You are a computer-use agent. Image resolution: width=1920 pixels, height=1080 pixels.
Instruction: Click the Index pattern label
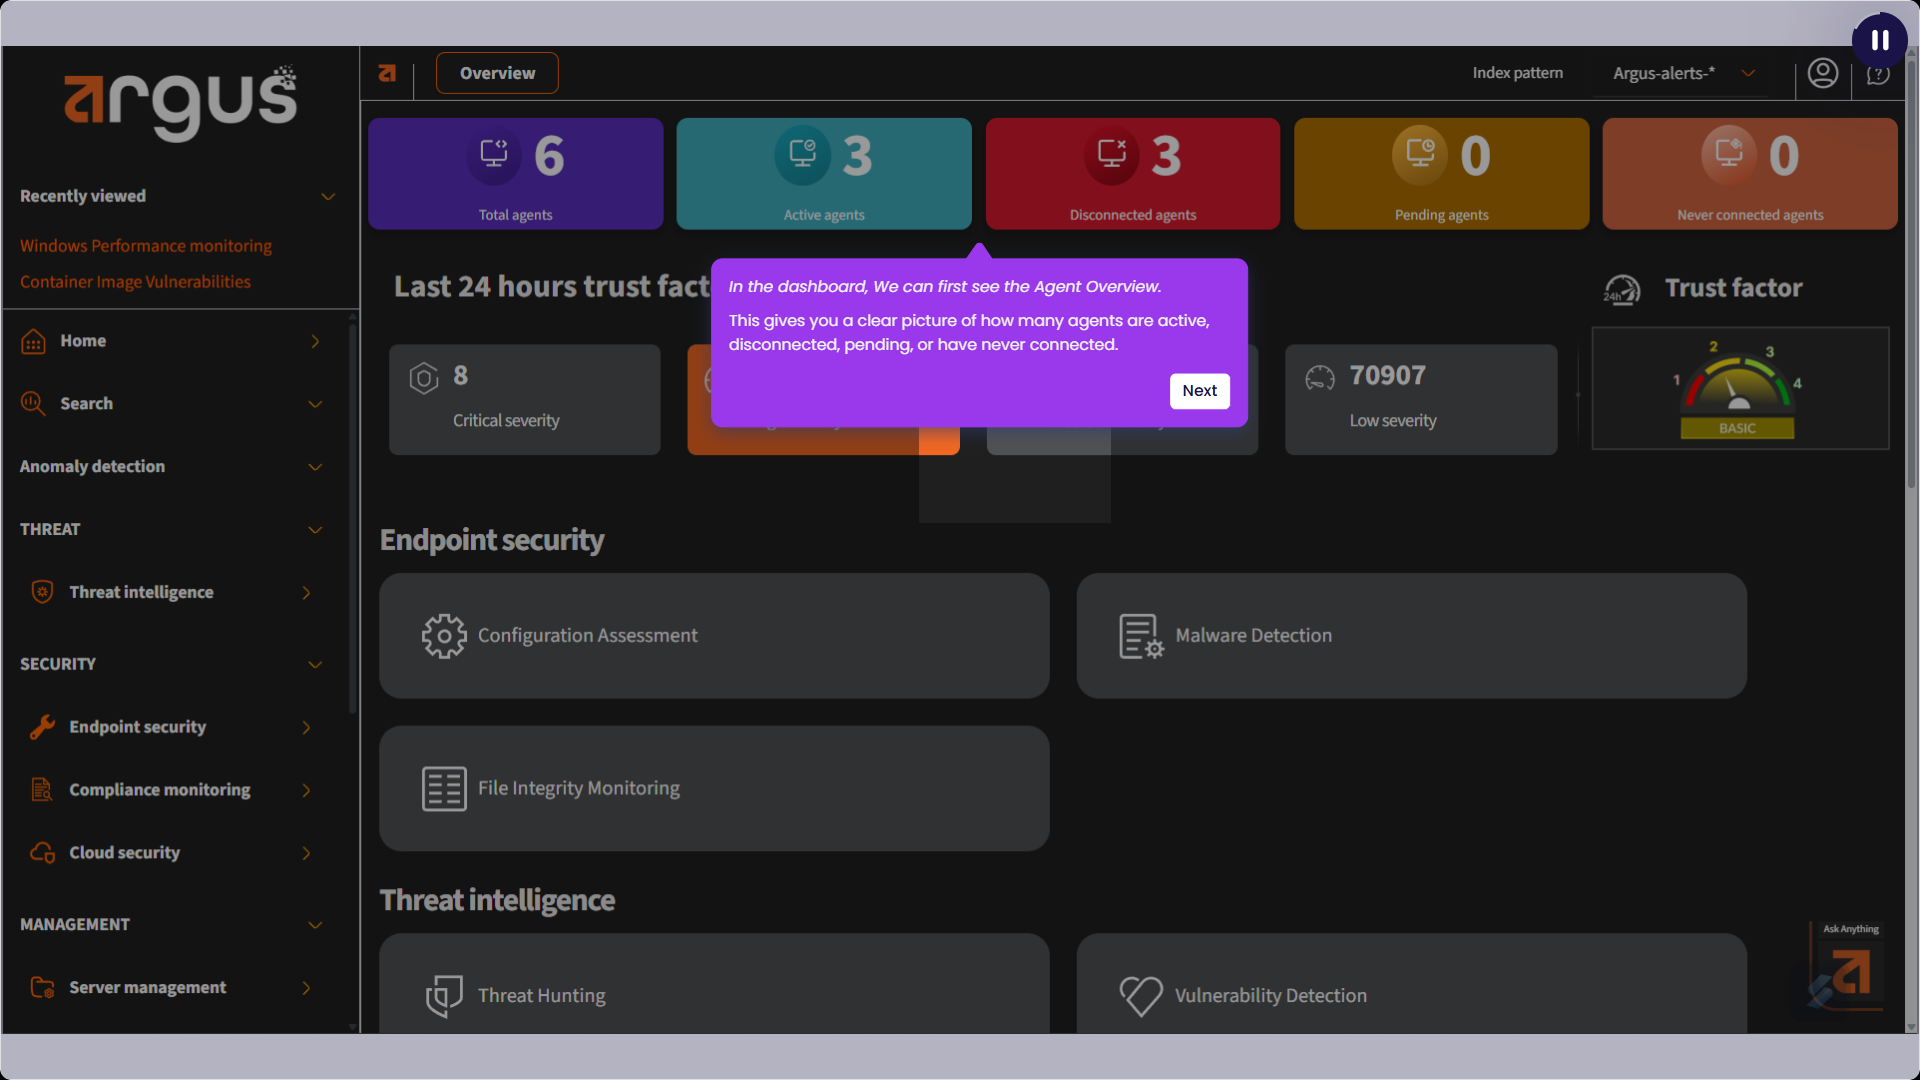click(1517, 73)
